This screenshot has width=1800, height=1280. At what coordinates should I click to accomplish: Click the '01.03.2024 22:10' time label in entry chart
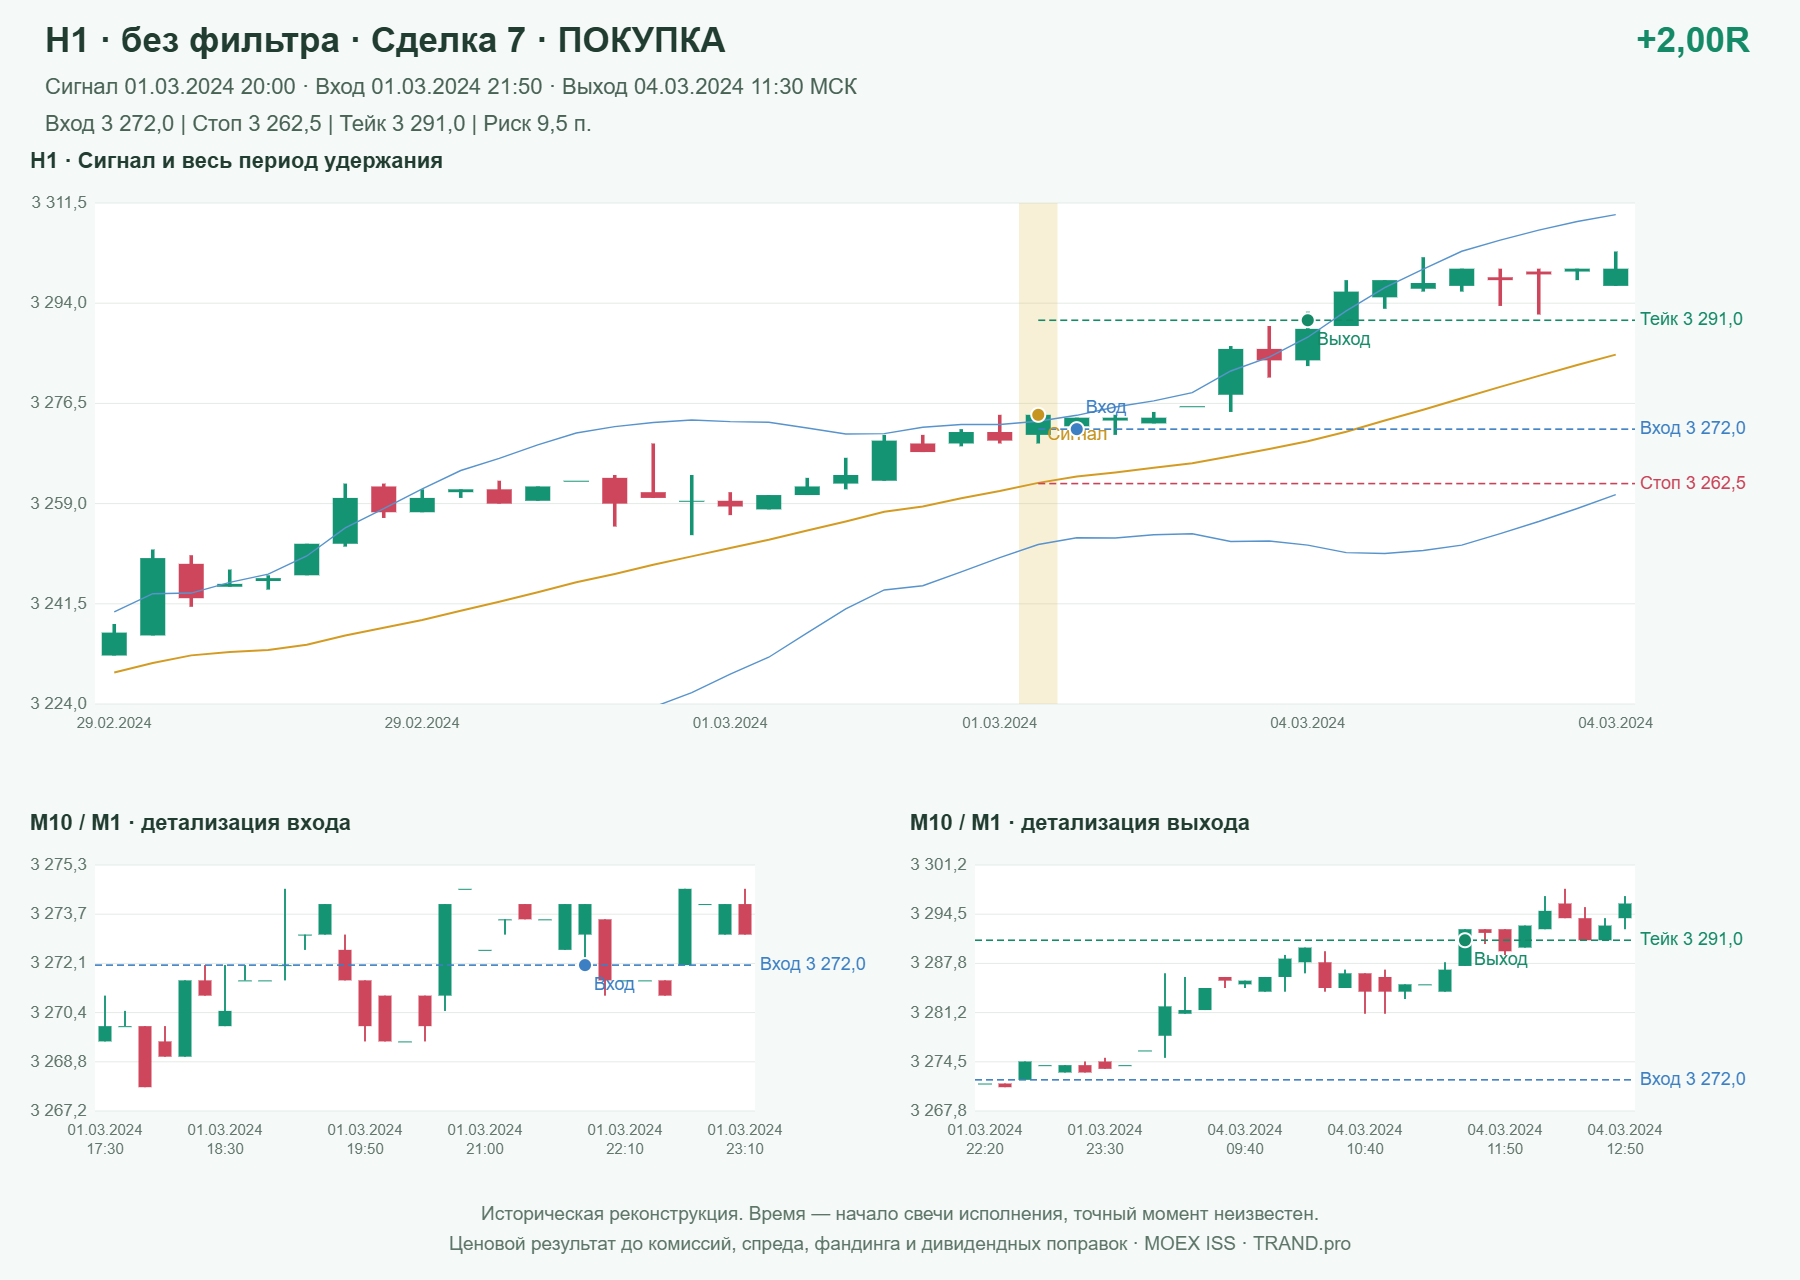(625, 1139)
